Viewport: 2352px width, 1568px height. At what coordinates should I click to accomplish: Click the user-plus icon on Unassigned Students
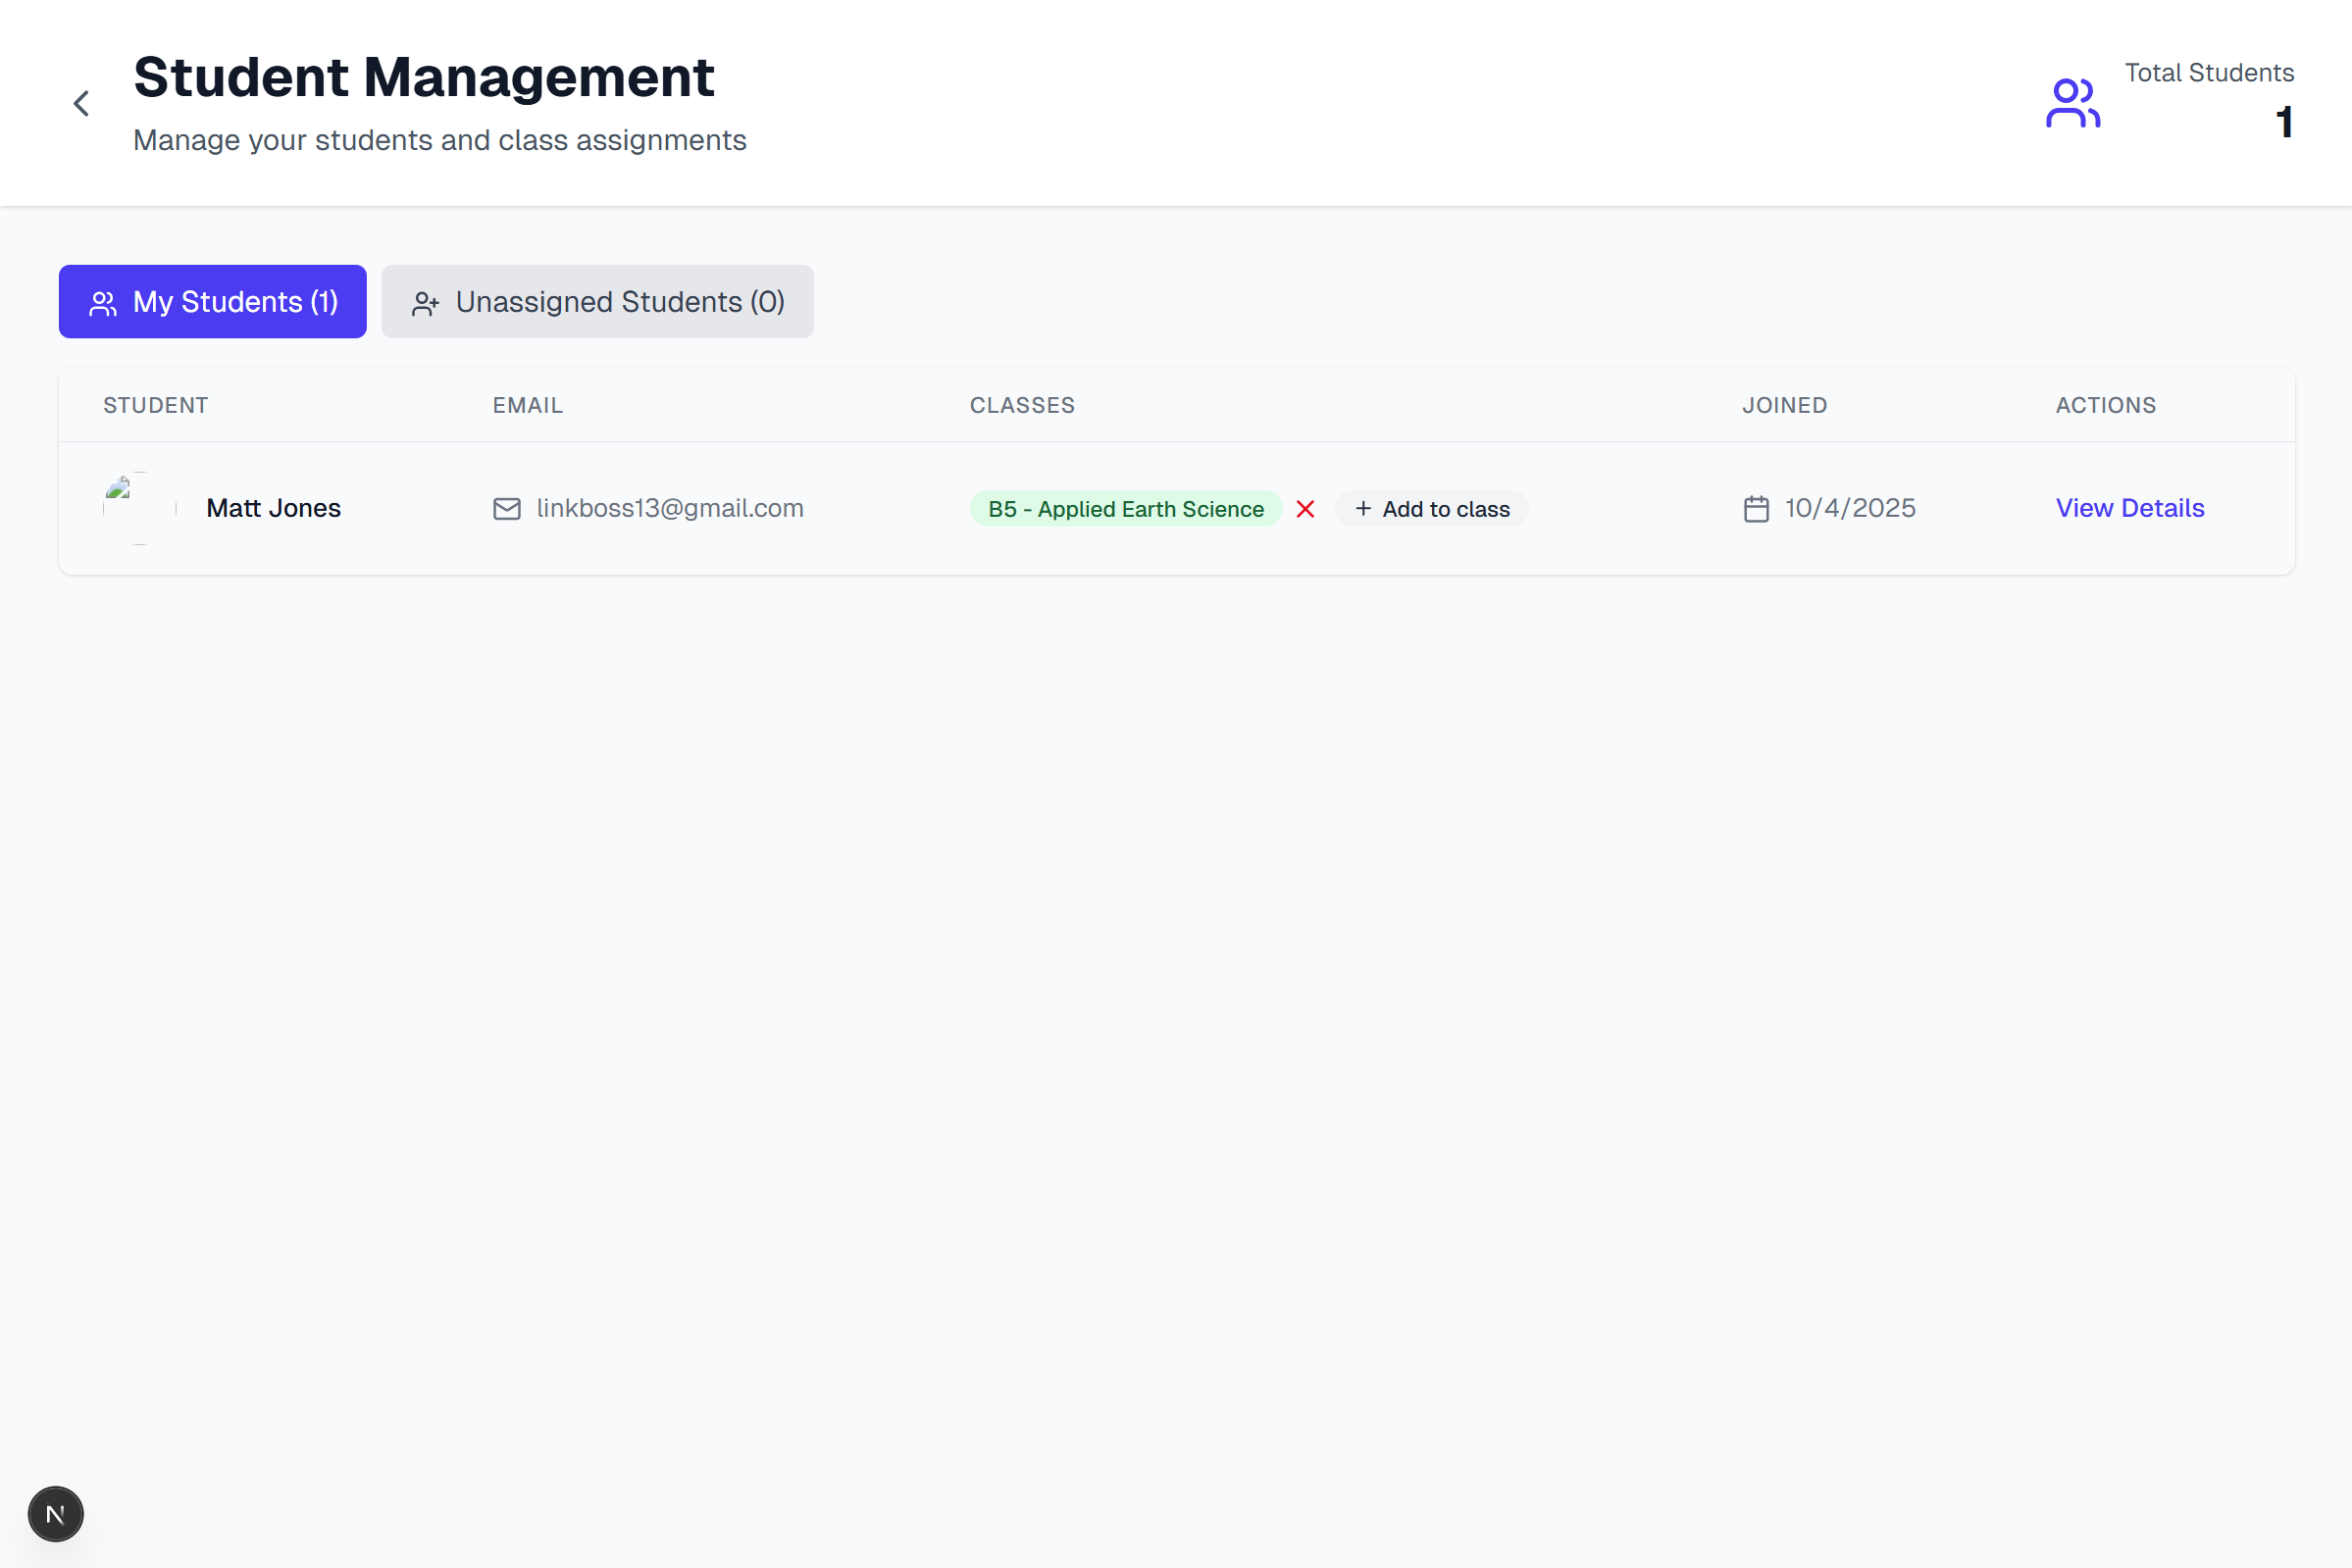coord(427,301)
